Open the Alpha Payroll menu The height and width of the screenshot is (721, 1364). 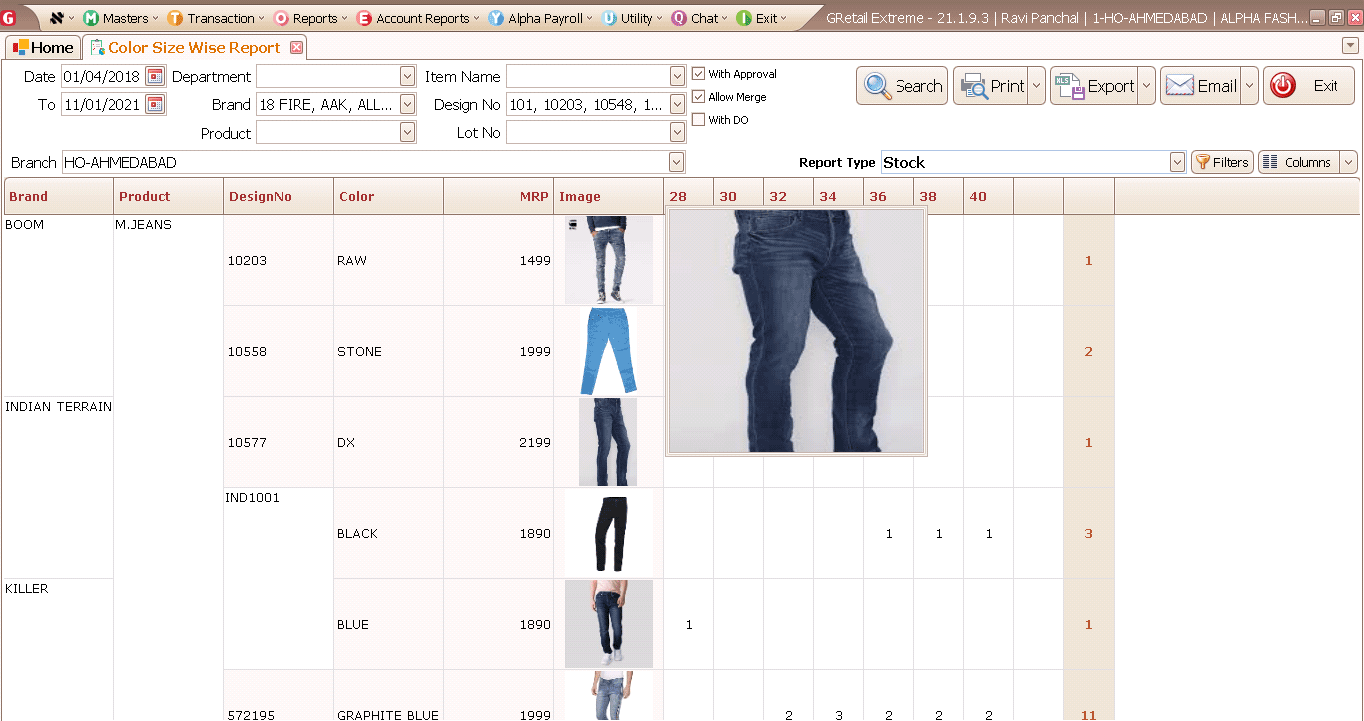click(540, 18)
